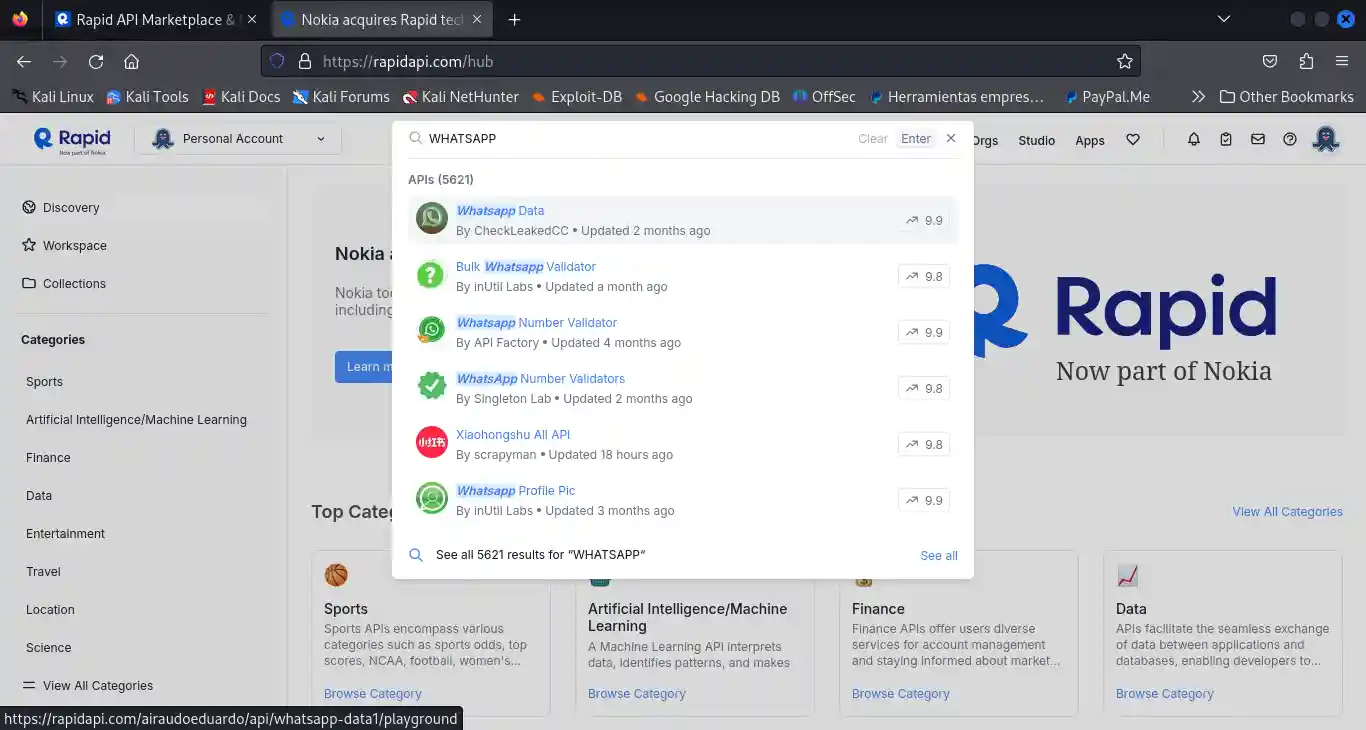The width and height of the screenshot is (1366, 730).
Task: Clear the WHATSAPP search text
Action: point(872,139)
